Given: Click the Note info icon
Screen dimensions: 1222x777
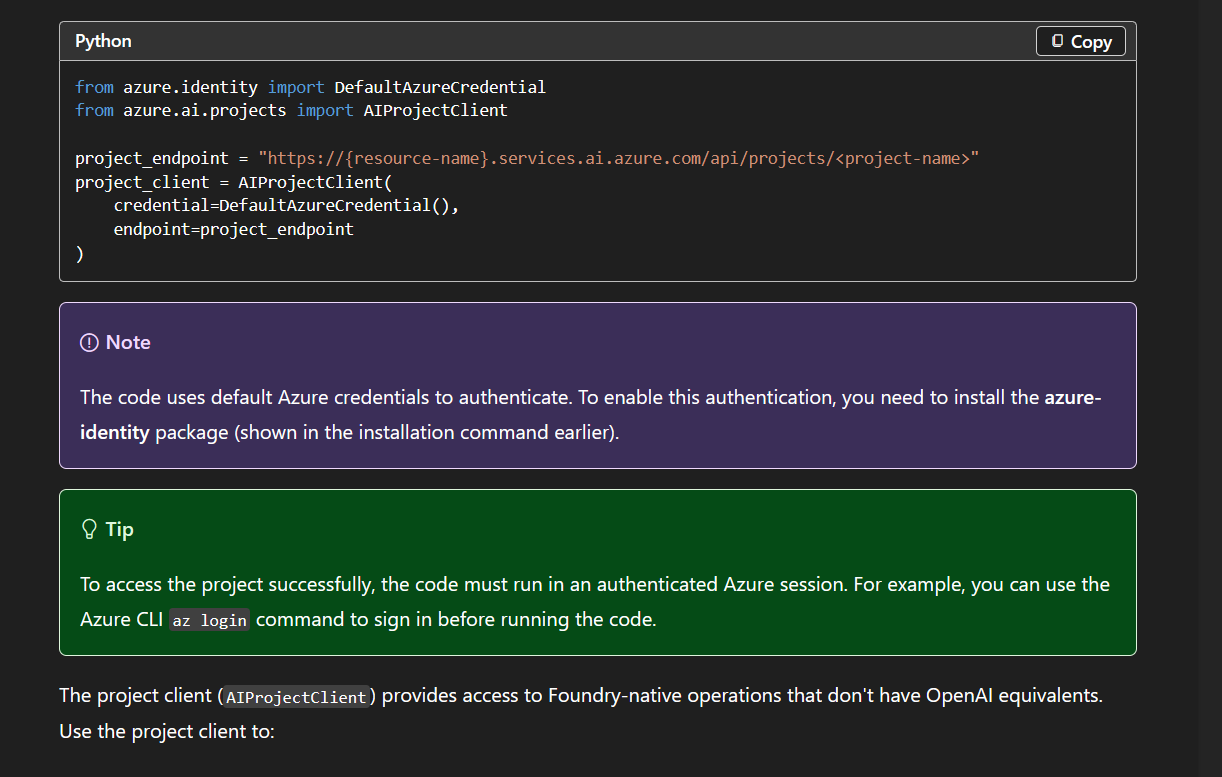Looking at the screenshot, I should point(89,342).
